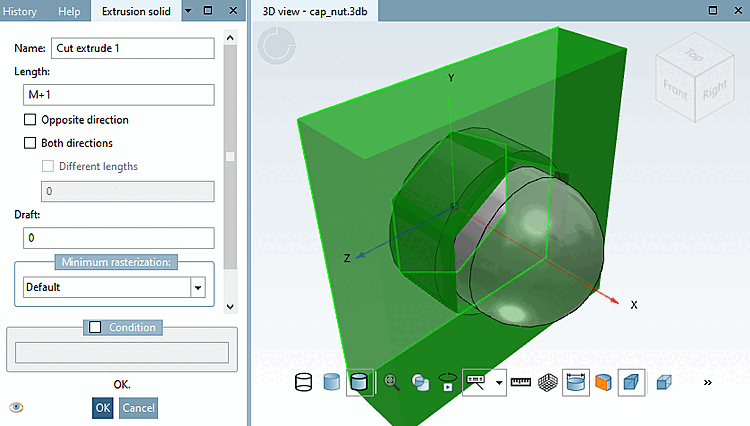Expand the toolbar overflow chevrons
750x426 pixels.
click(x=707, y=382)
